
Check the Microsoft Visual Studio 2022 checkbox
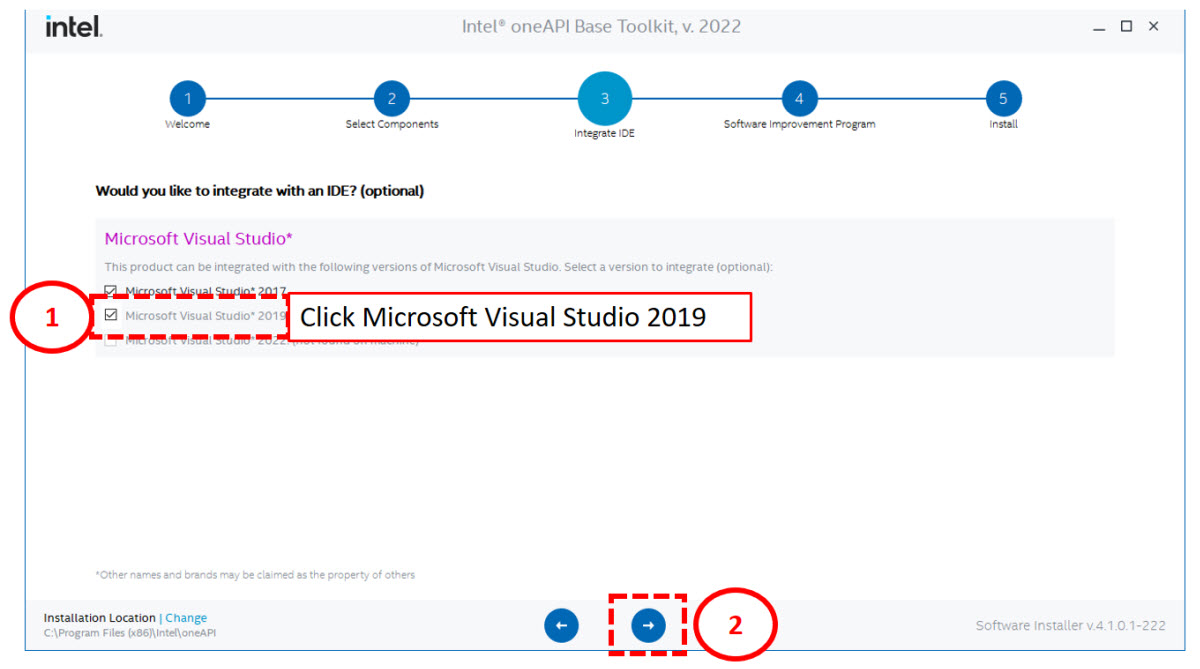tap(111, 341)
